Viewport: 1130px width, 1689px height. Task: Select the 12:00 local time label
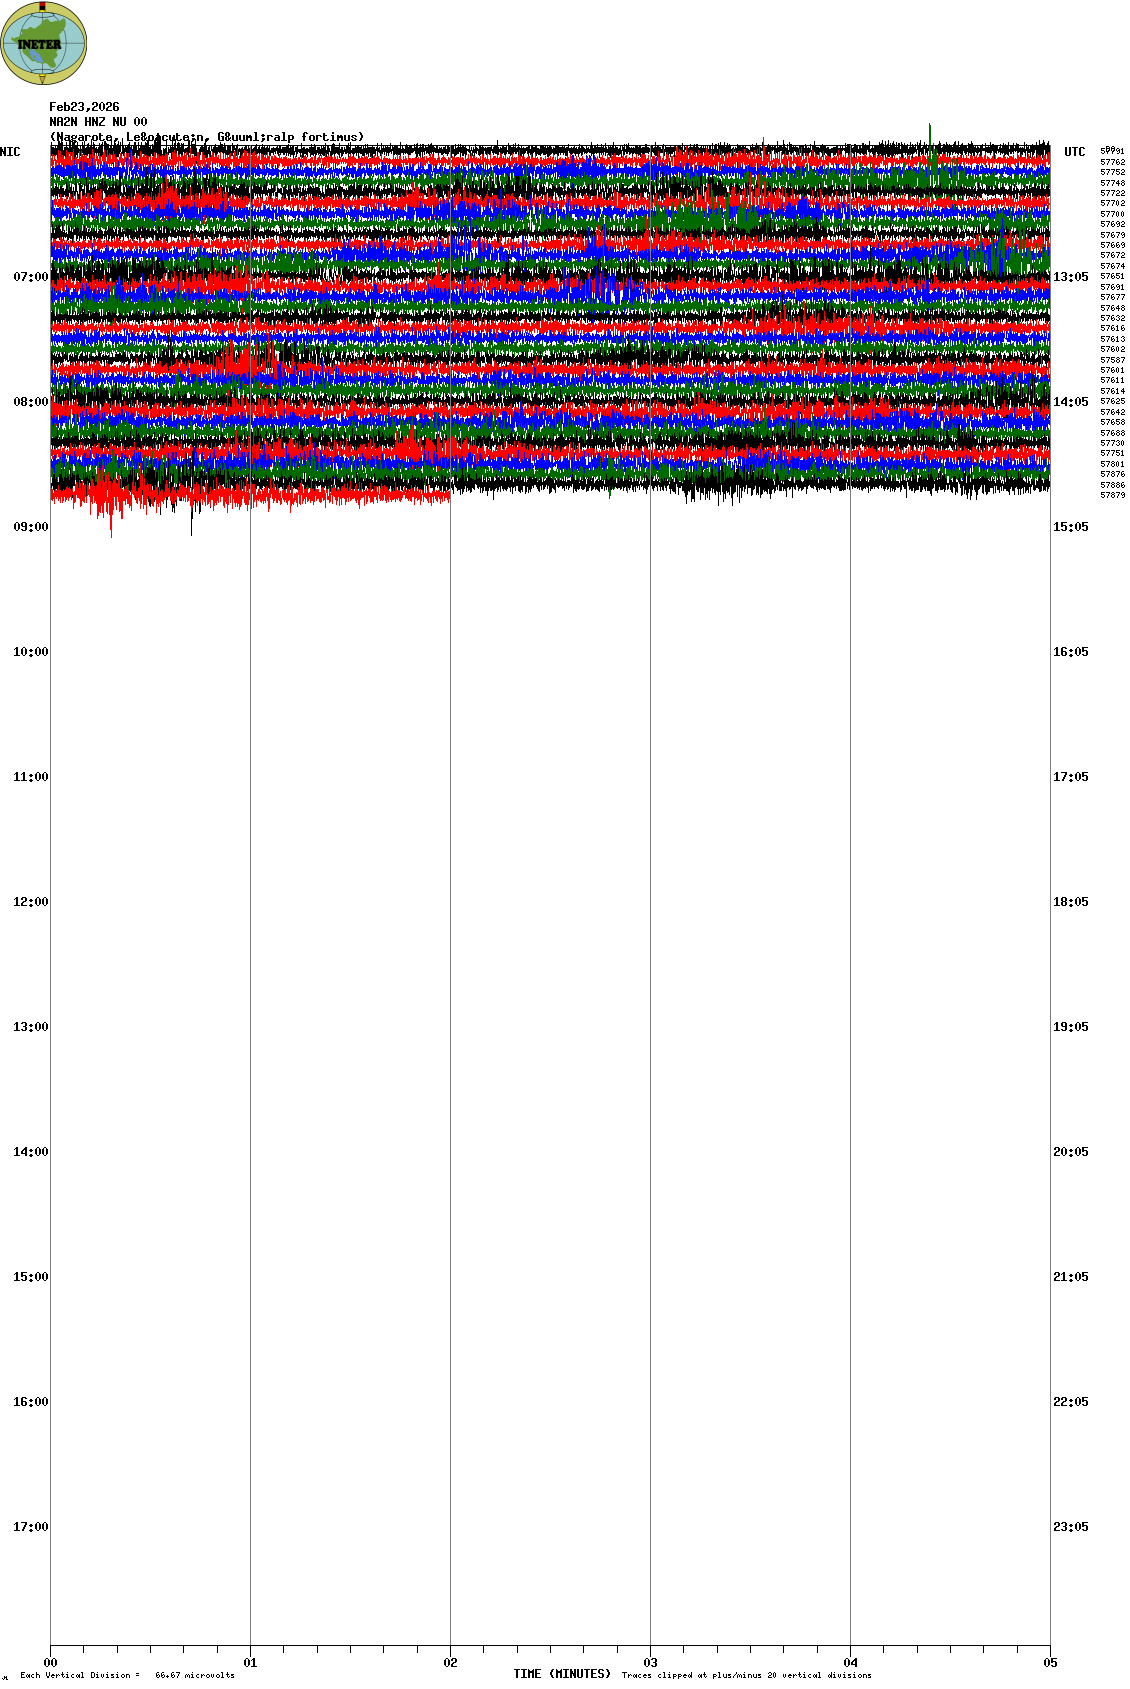coord(30,902)
